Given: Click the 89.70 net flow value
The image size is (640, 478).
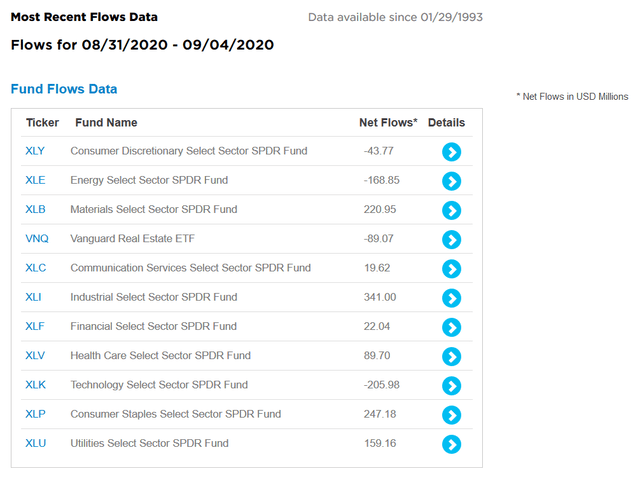Looking at the screenshot, I should coord(377,356).
